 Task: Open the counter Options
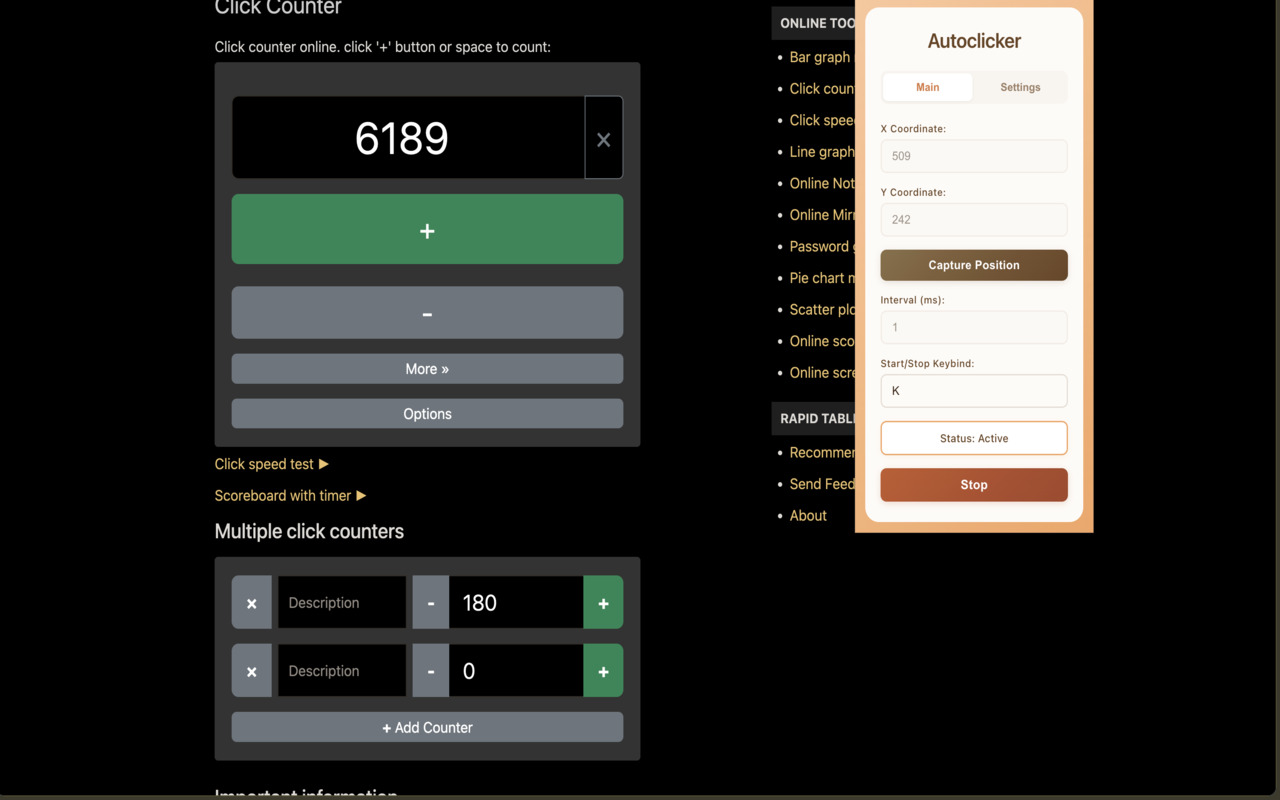click(x=427, y=413)
